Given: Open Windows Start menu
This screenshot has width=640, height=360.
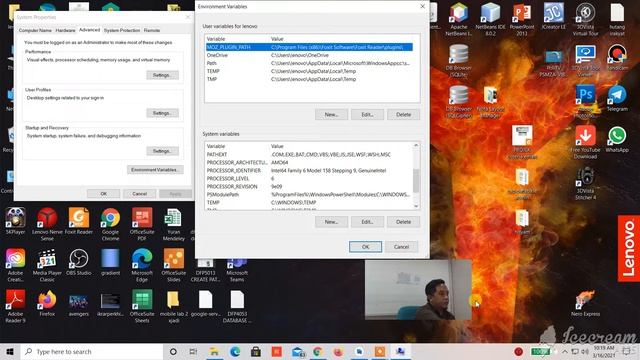Looking at the screenshot, I should [x=10, y=351].
